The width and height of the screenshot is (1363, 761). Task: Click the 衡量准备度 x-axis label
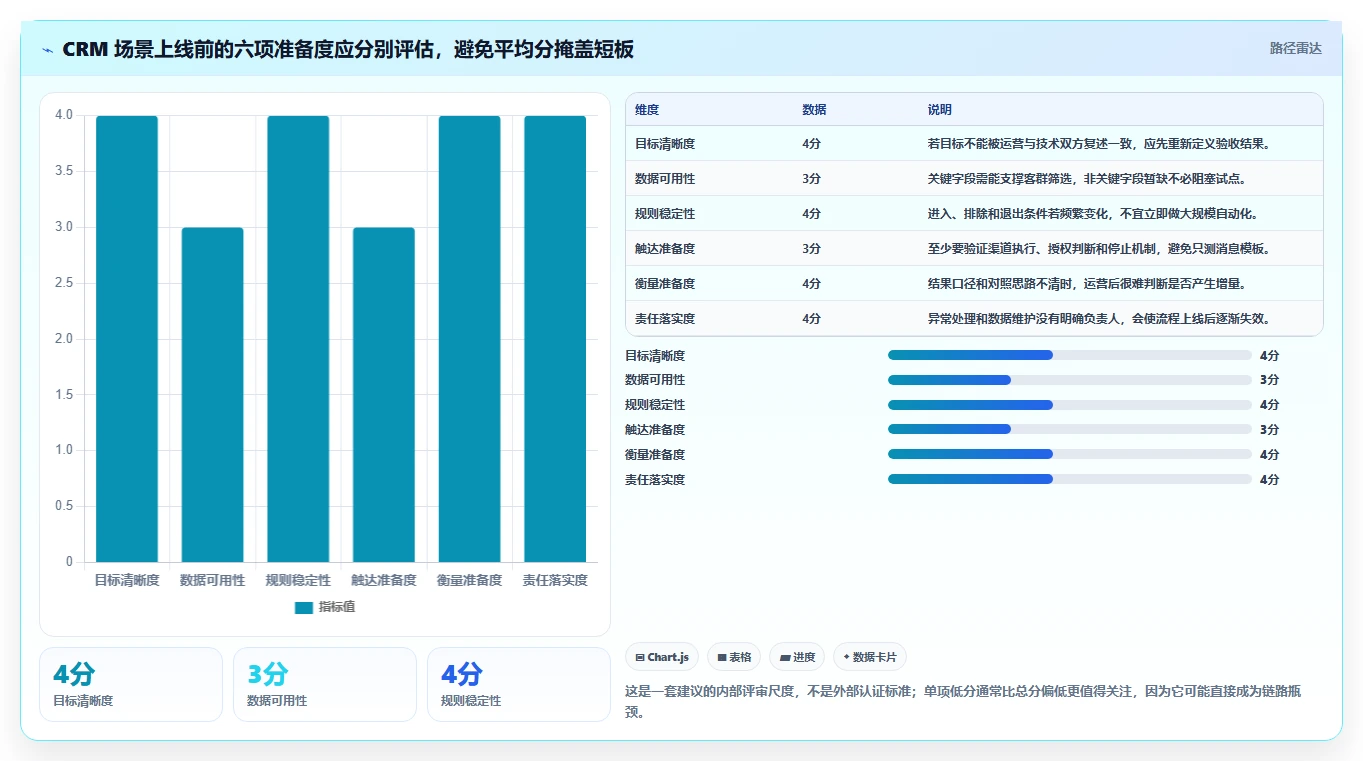pos(469,580)
